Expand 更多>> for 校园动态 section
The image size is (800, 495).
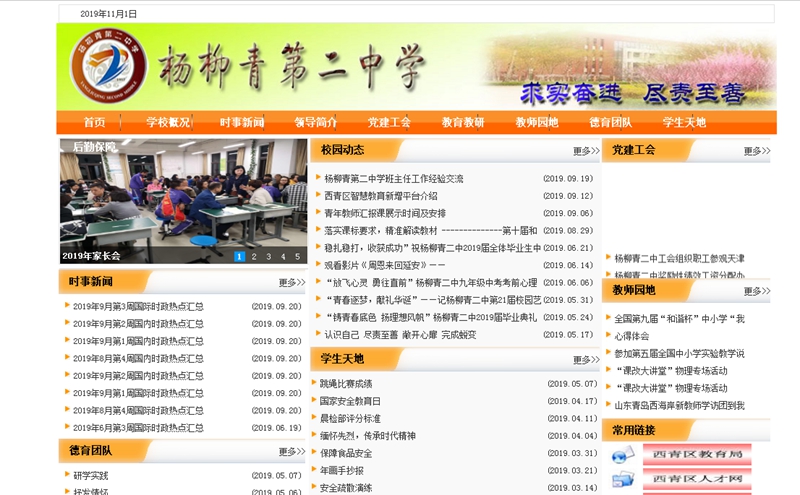[586, 152]
